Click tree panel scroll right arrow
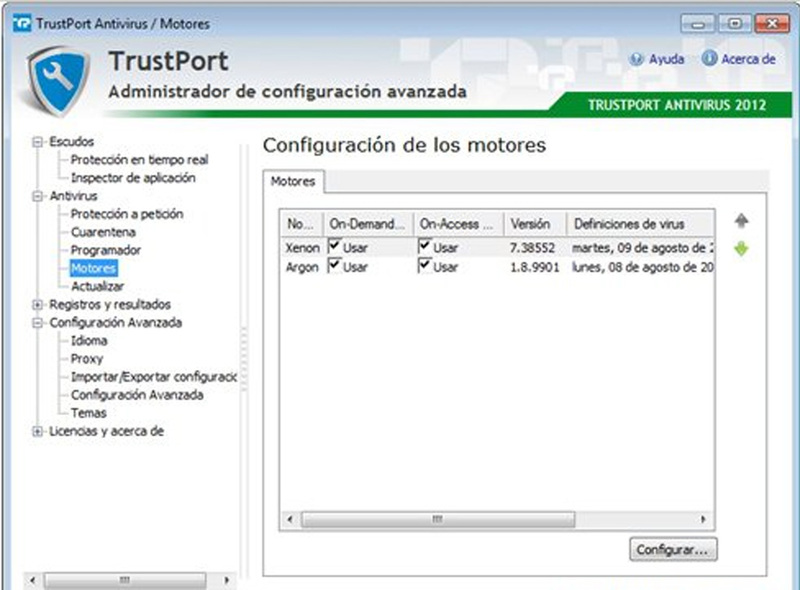The image size is (800, 590). pyautogui.click(x=227, y=580)
